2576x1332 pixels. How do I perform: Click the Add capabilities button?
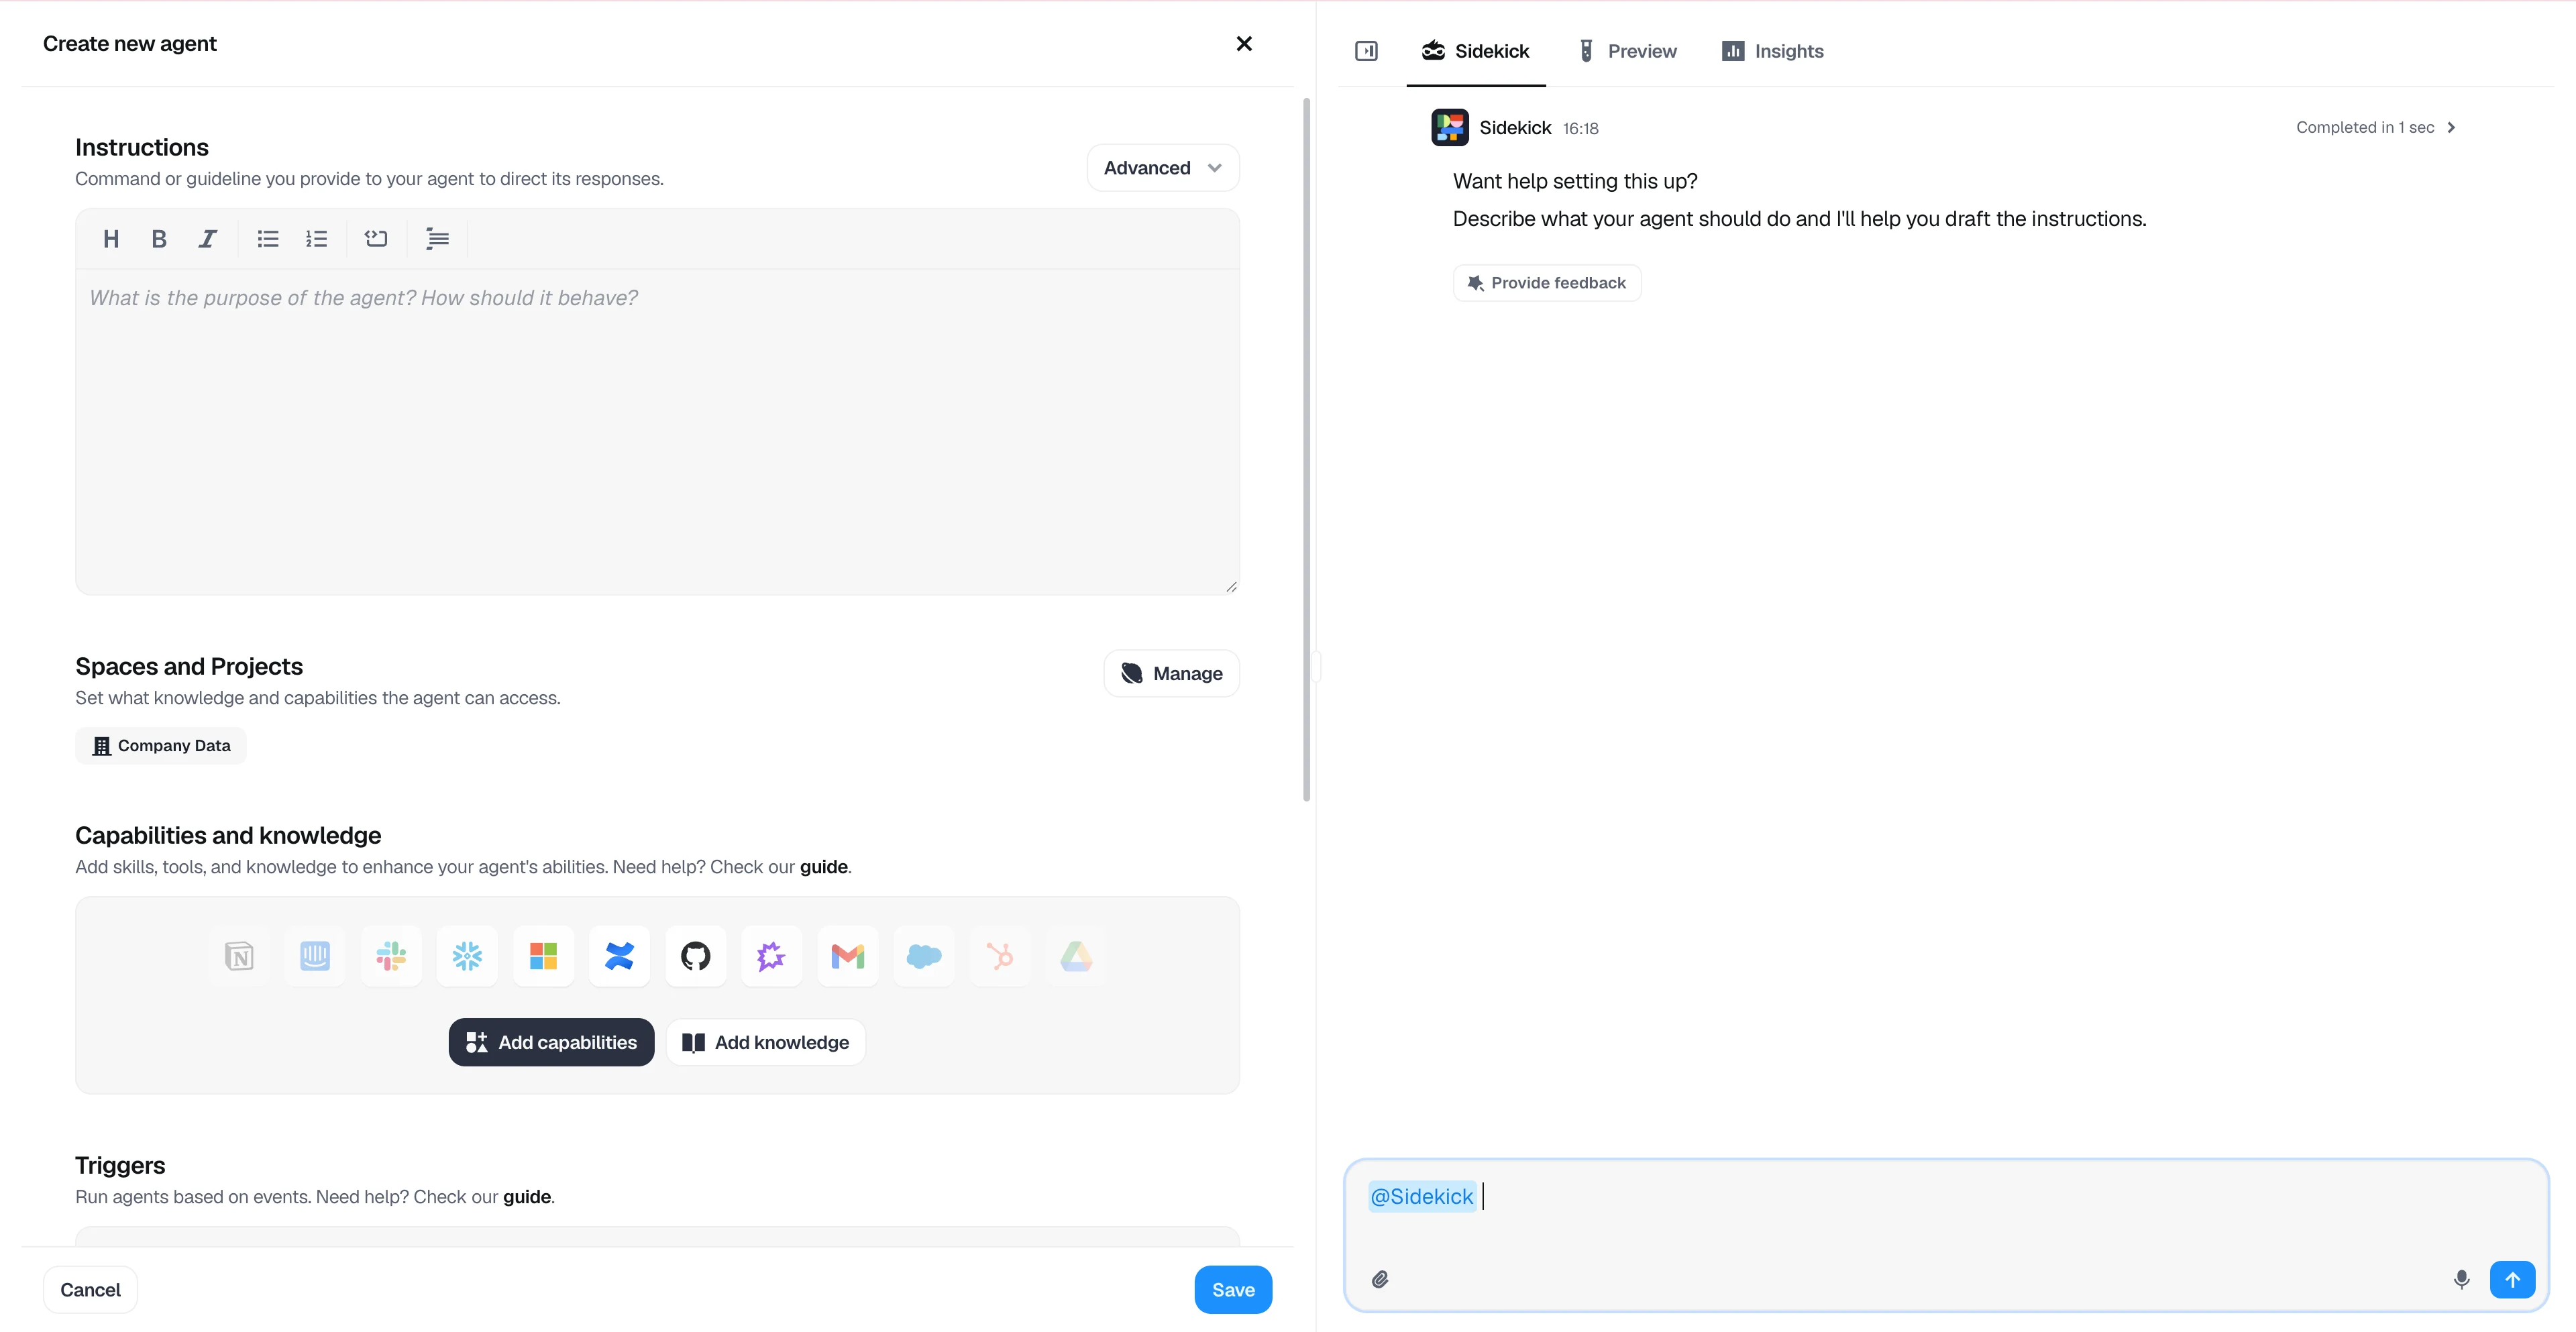551,1042
